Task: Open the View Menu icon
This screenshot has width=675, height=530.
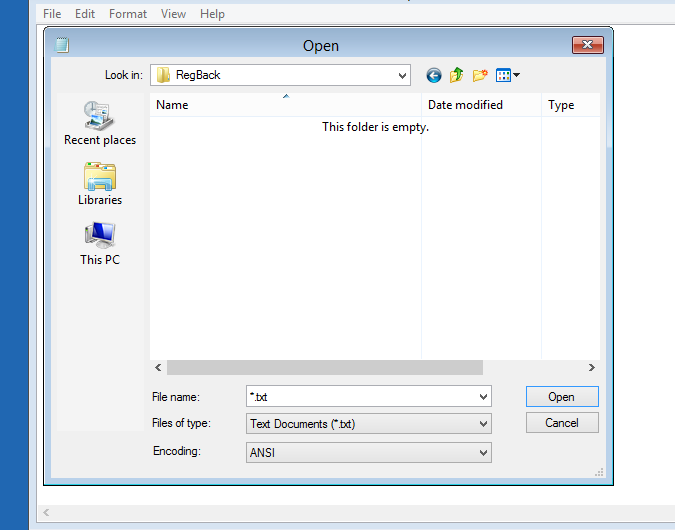Action: (508, 75)
